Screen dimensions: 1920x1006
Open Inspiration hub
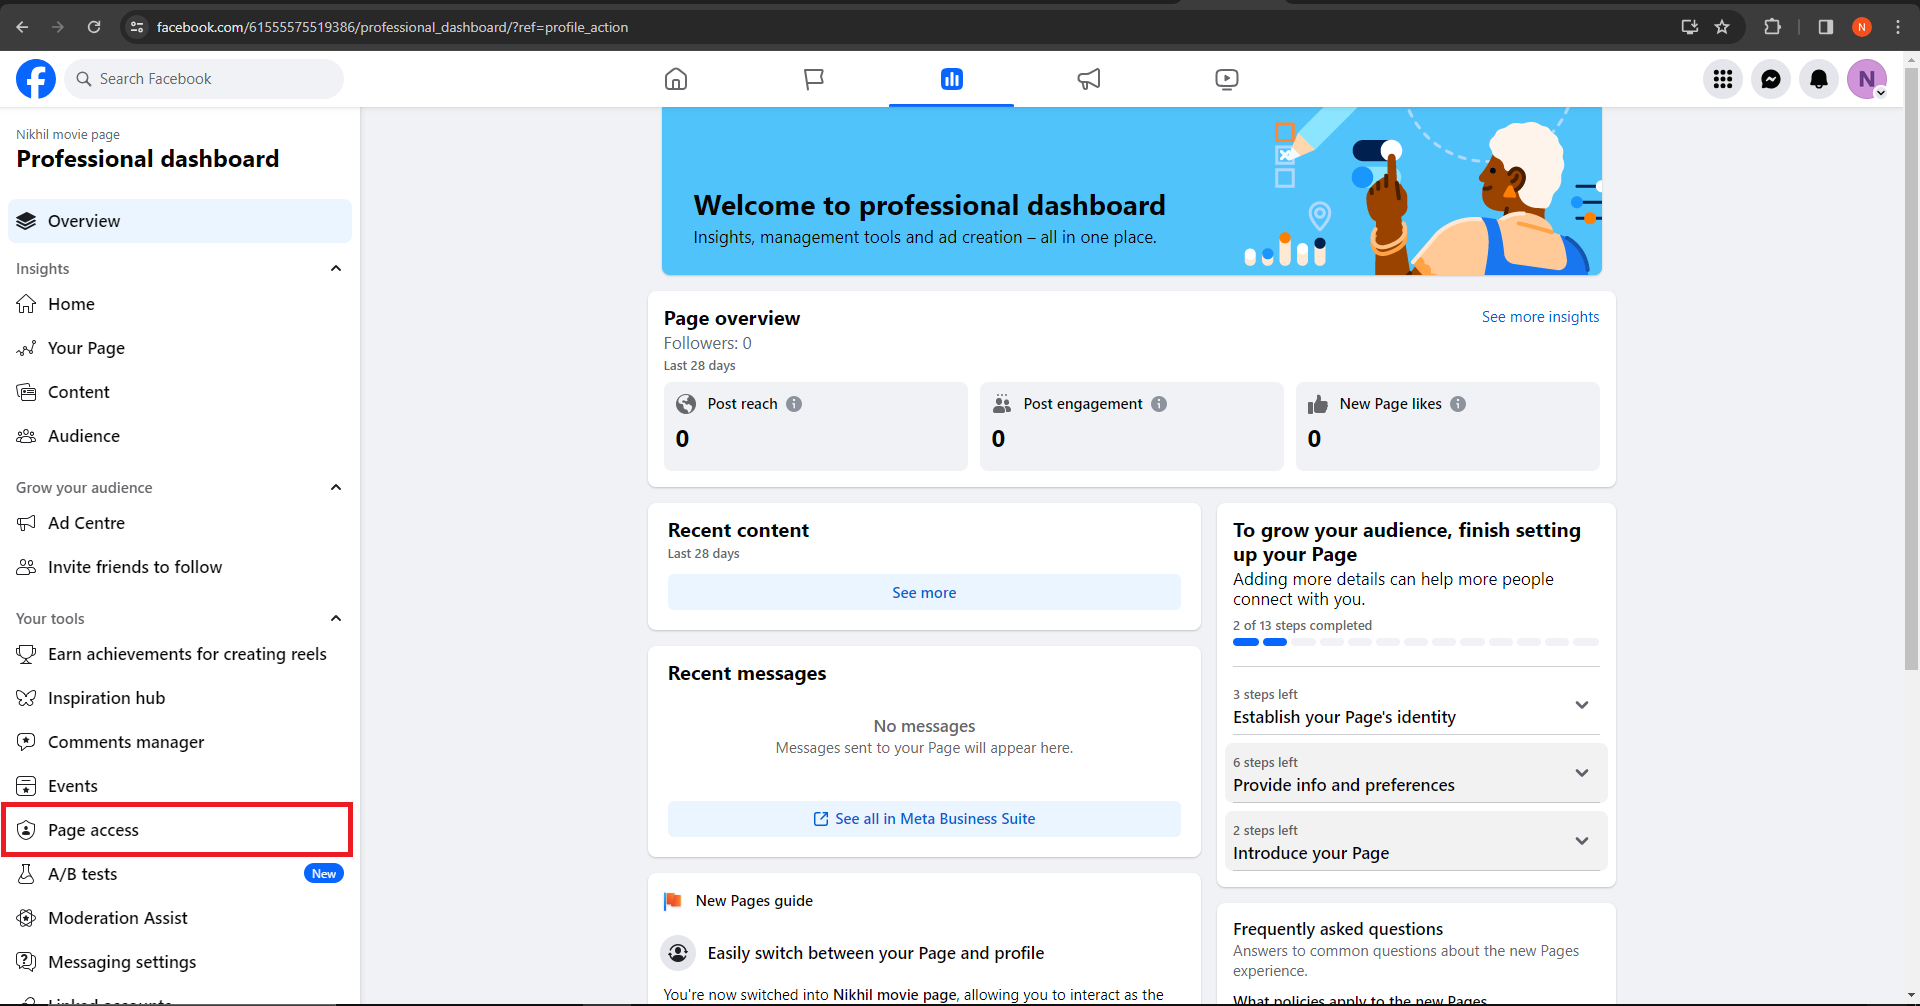180,698
